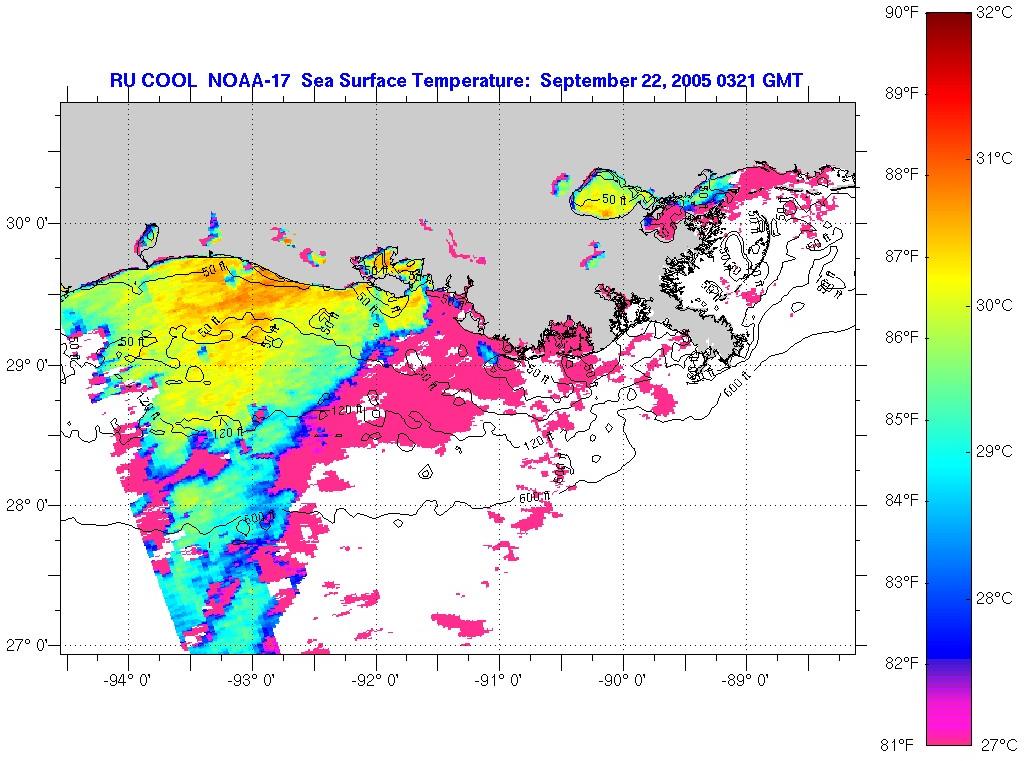Choose the 31°C scale label
This screenshot has height=761, width=1024.
pyautogui.click(x=995, y=158)
